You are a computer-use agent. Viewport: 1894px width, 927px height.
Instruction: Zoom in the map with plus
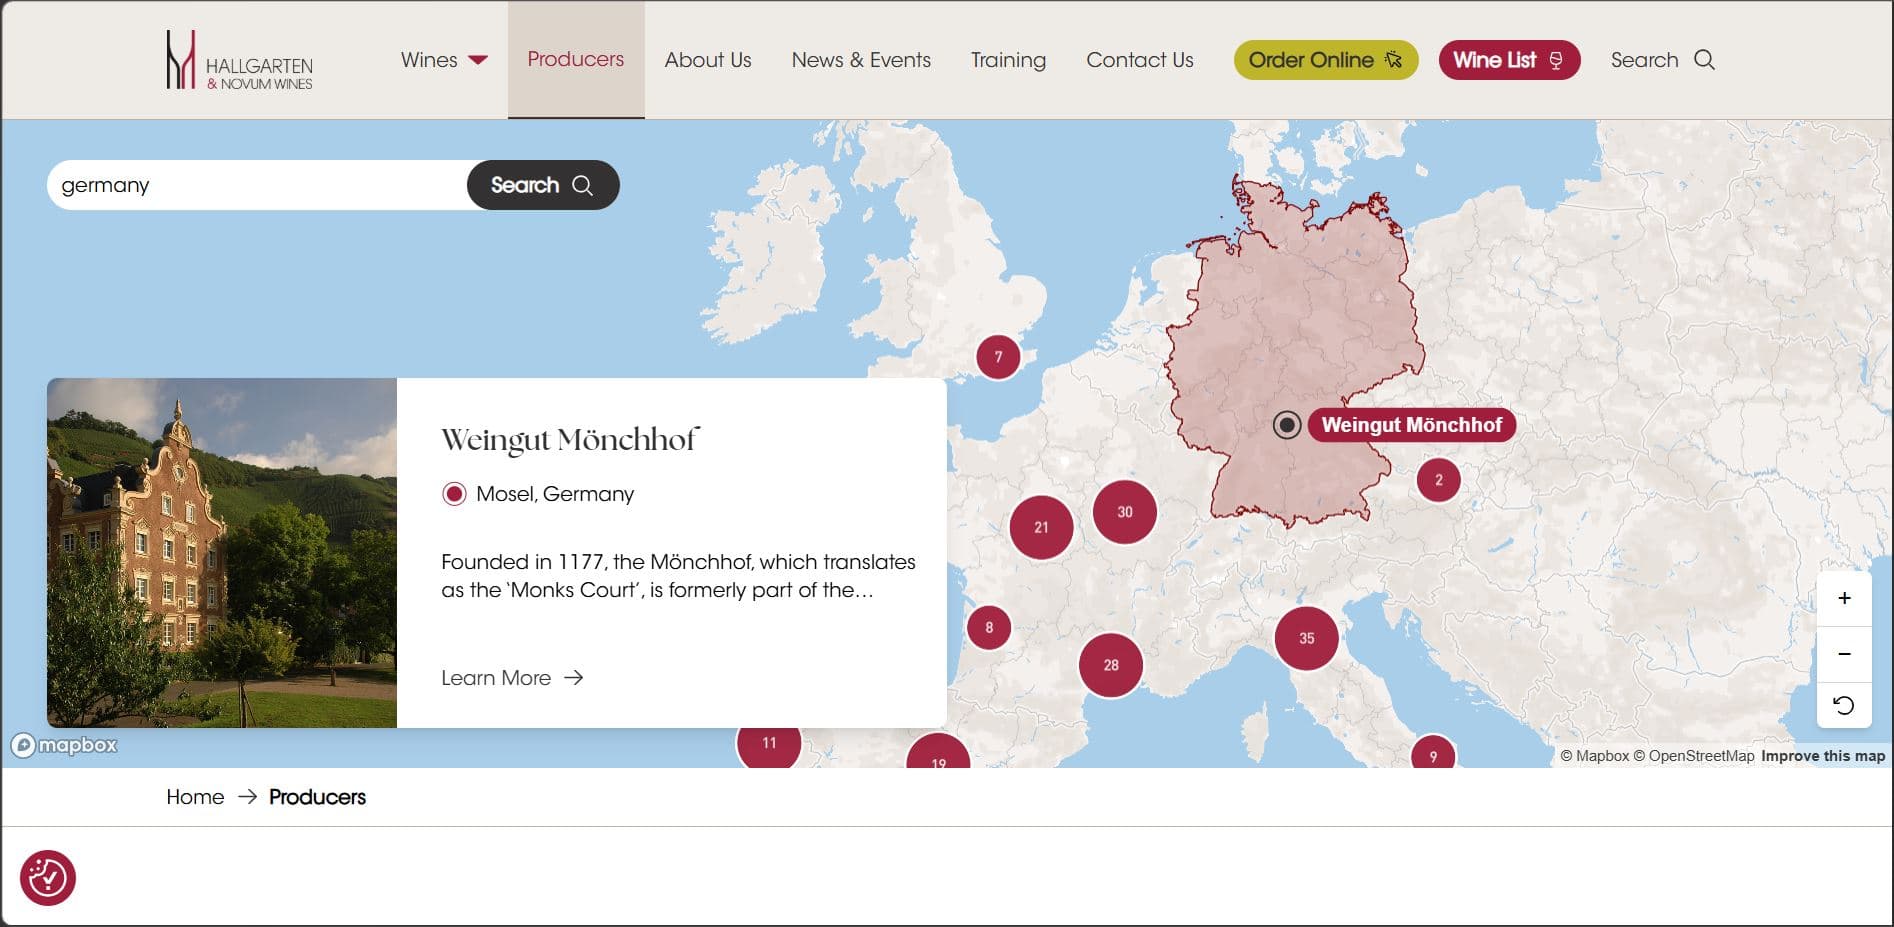[1844, 598]
